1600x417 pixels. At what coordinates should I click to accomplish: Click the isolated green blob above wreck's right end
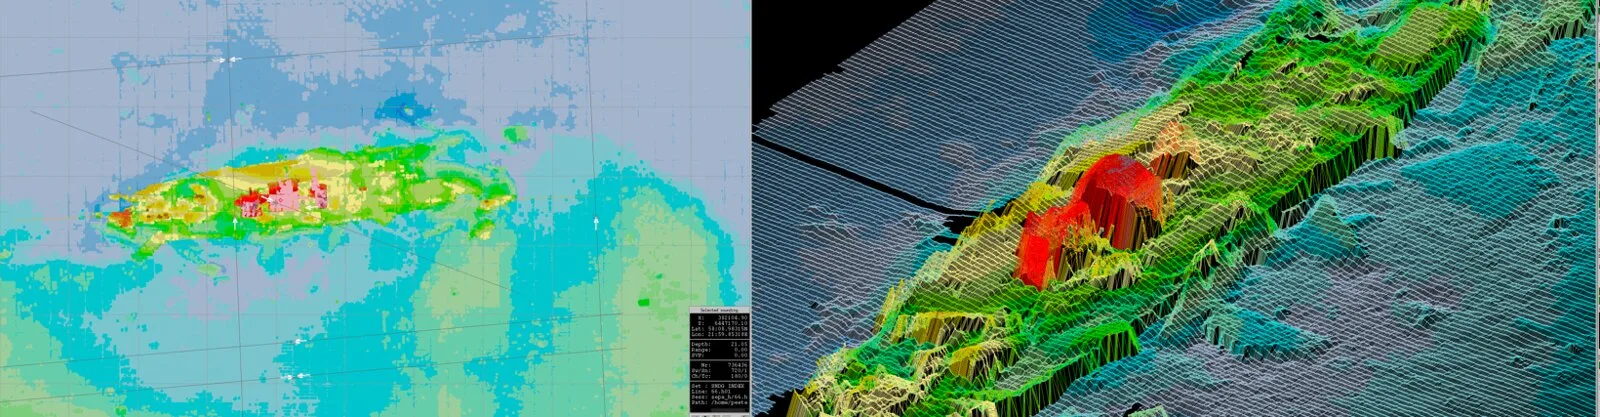[515, 134]
